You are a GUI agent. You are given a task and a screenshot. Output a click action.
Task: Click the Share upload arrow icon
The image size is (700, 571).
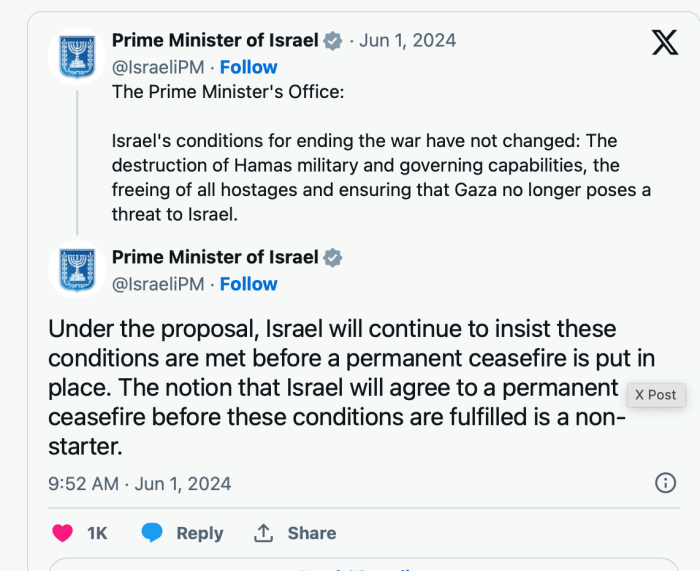[264, 533]
